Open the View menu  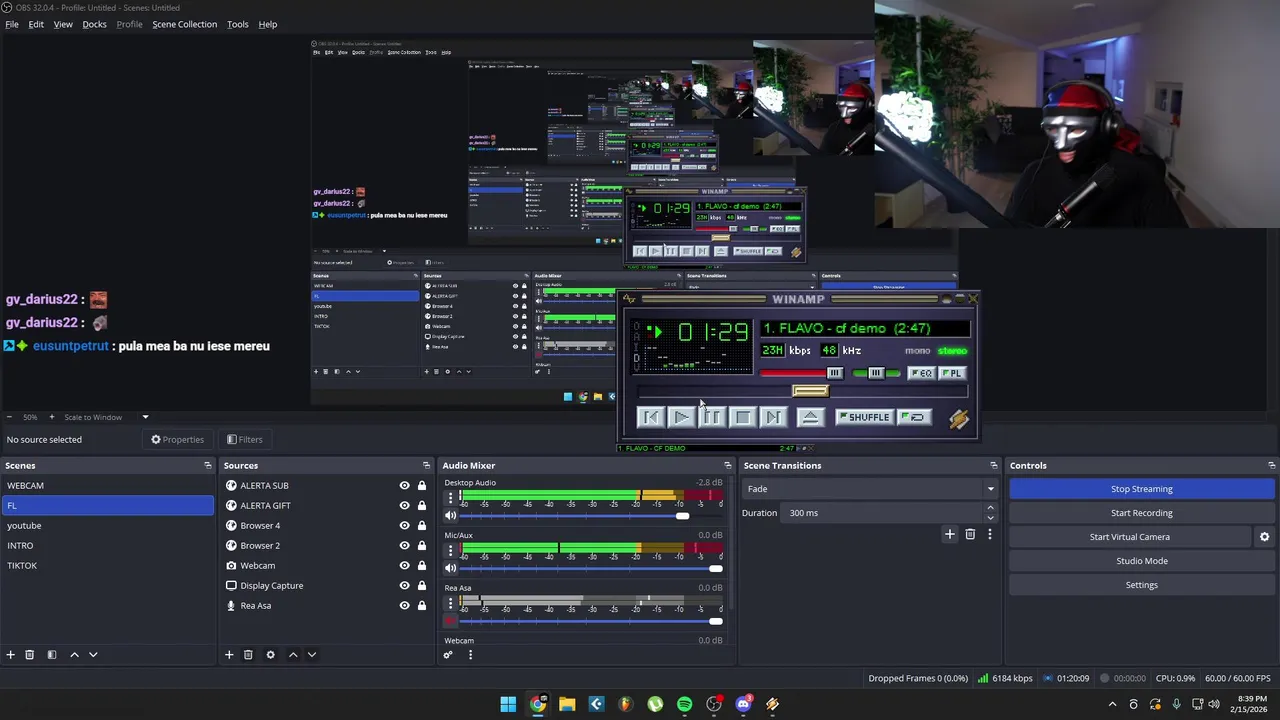pyautogui.click(x=63, y=24)
